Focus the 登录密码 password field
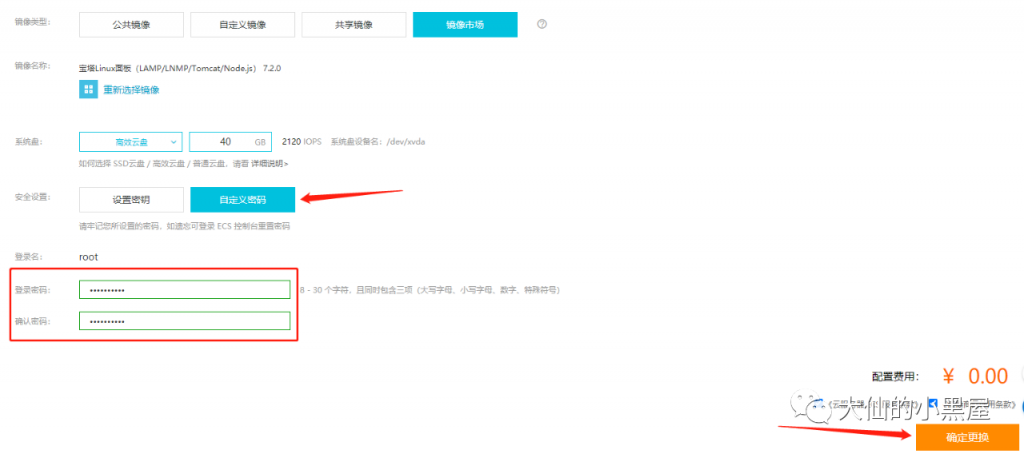This screenshot has height=454, width=1024. point(184,290)
